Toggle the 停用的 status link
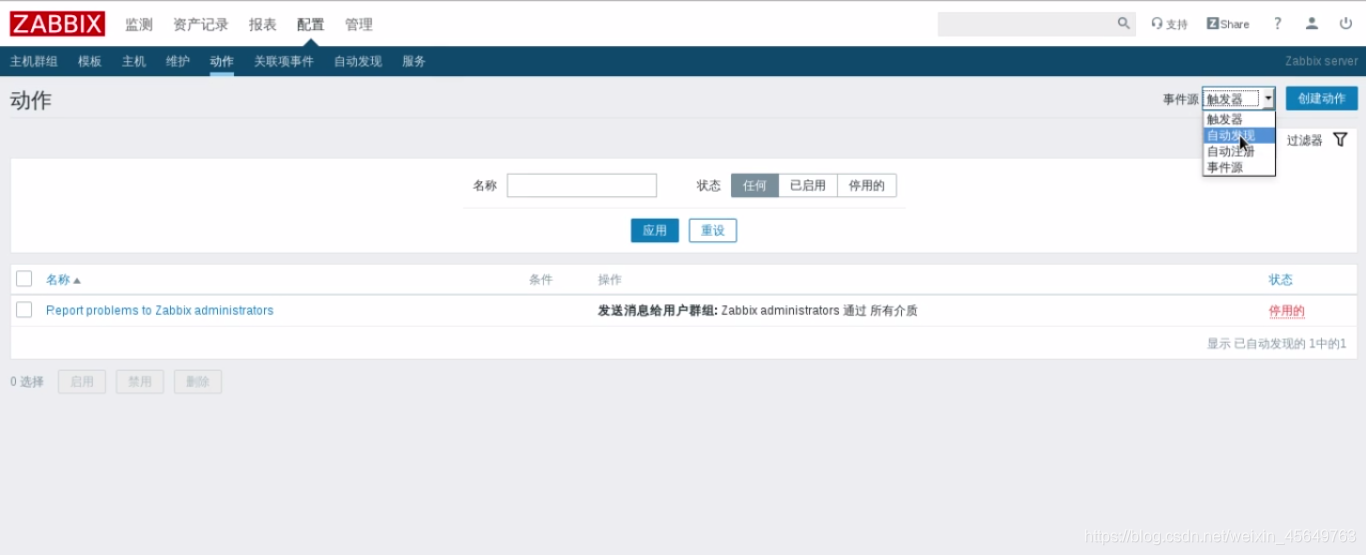 [1287, 311]
